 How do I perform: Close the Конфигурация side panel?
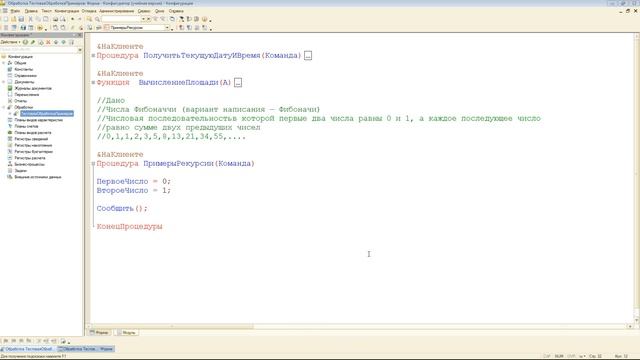tap(80, 35)
